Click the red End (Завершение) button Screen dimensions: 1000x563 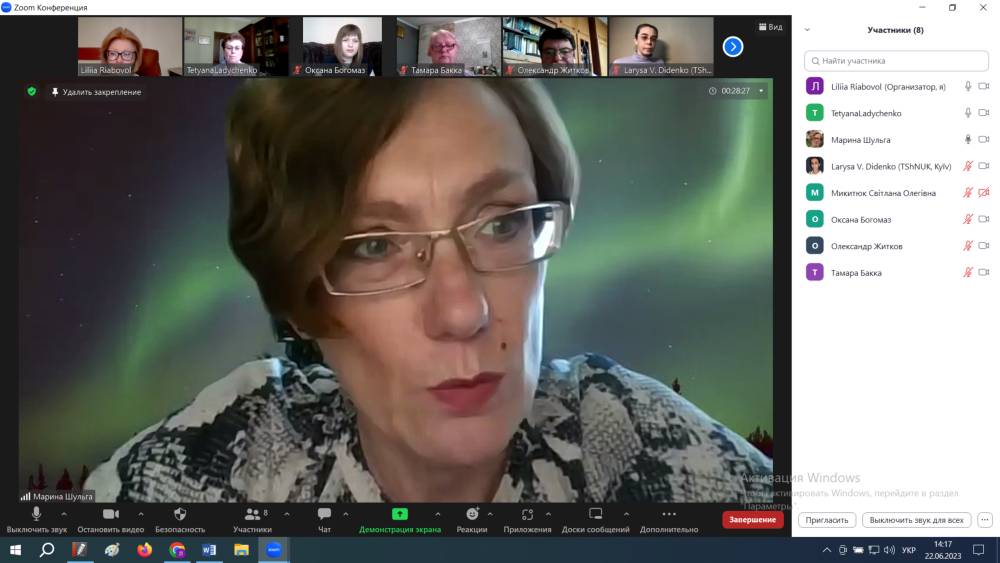(x=752, y=520)
